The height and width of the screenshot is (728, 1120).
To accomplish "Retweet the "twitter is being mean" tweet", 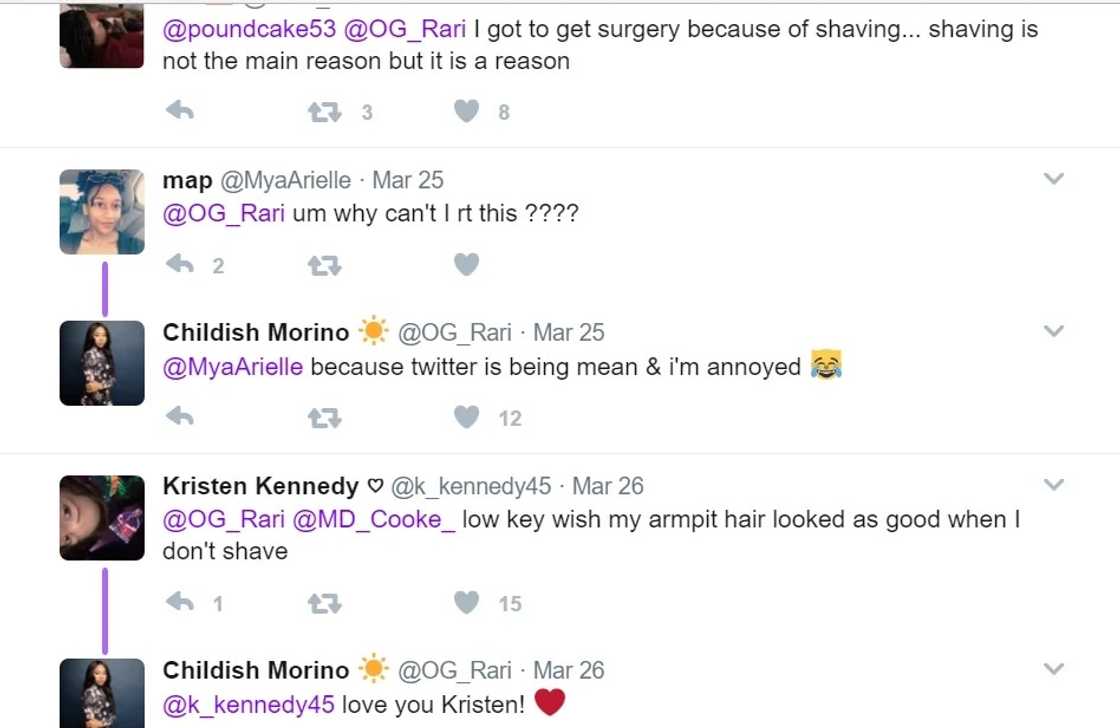I will click(x=324, y=418).
